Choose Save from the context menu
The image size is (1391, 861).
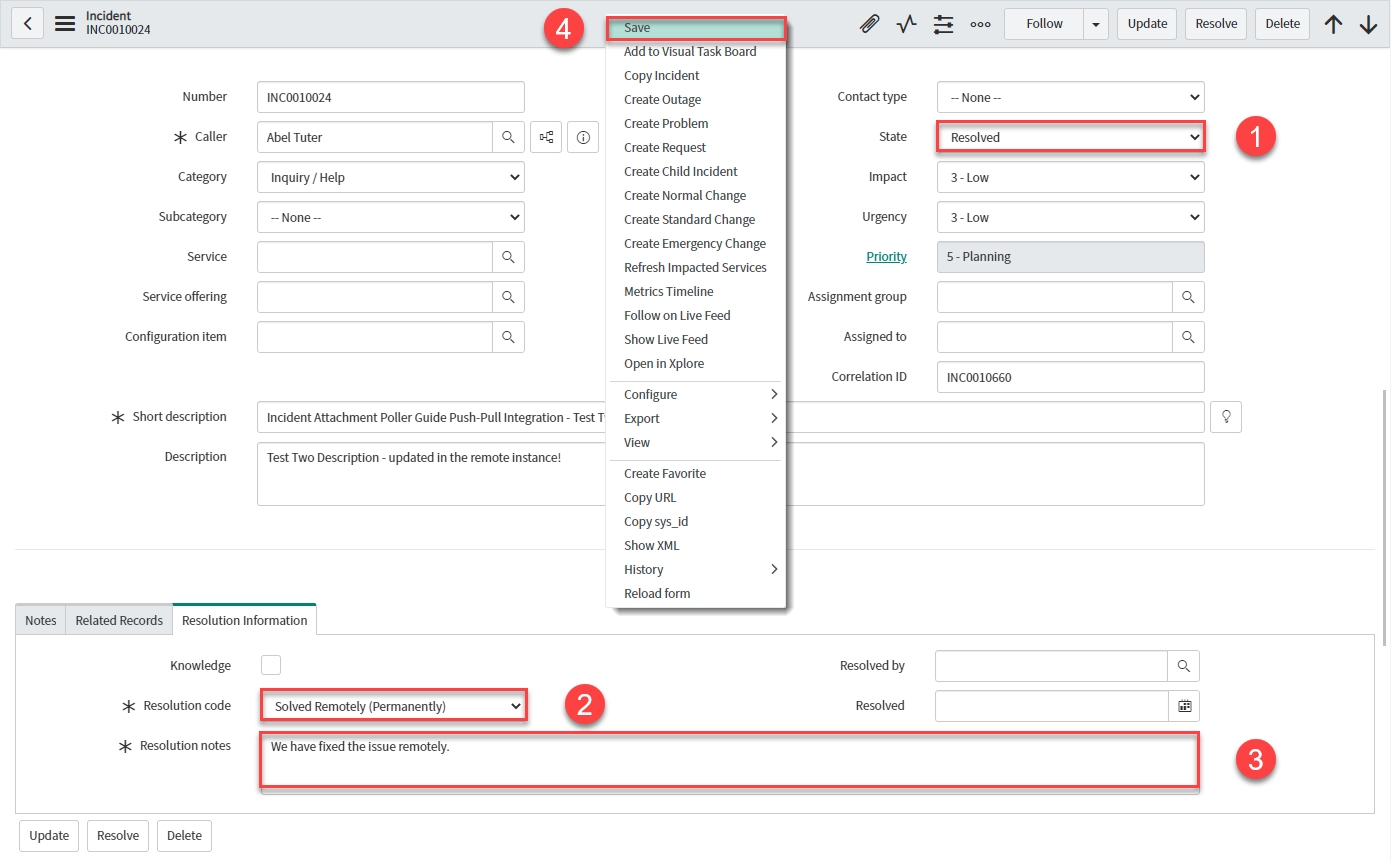point(696,28)
